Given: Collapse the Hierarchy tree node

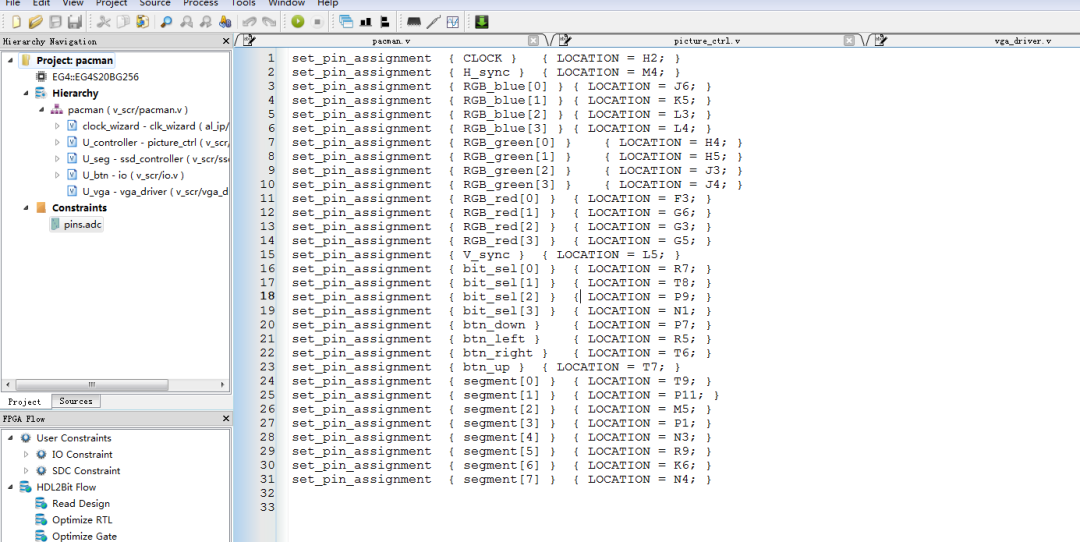Looking at the screenshot, I should pos(26,93).
